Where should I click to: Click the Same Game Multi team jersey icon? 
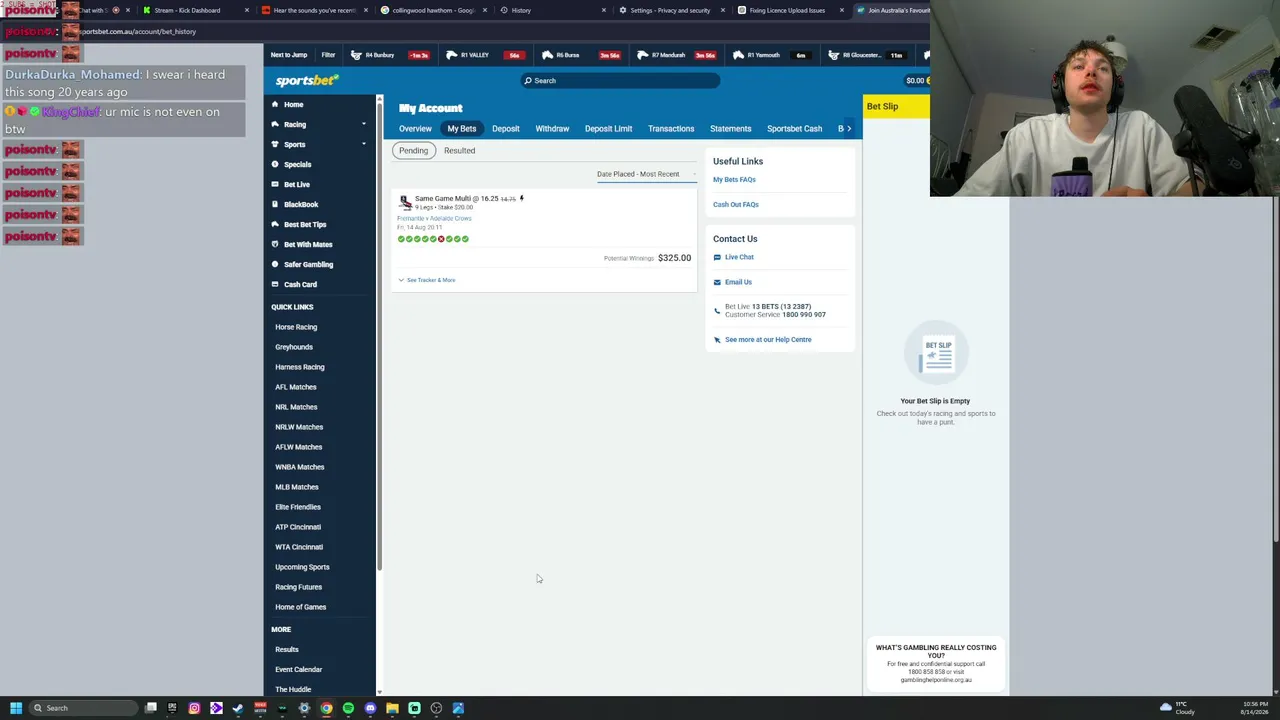[404, 202]
